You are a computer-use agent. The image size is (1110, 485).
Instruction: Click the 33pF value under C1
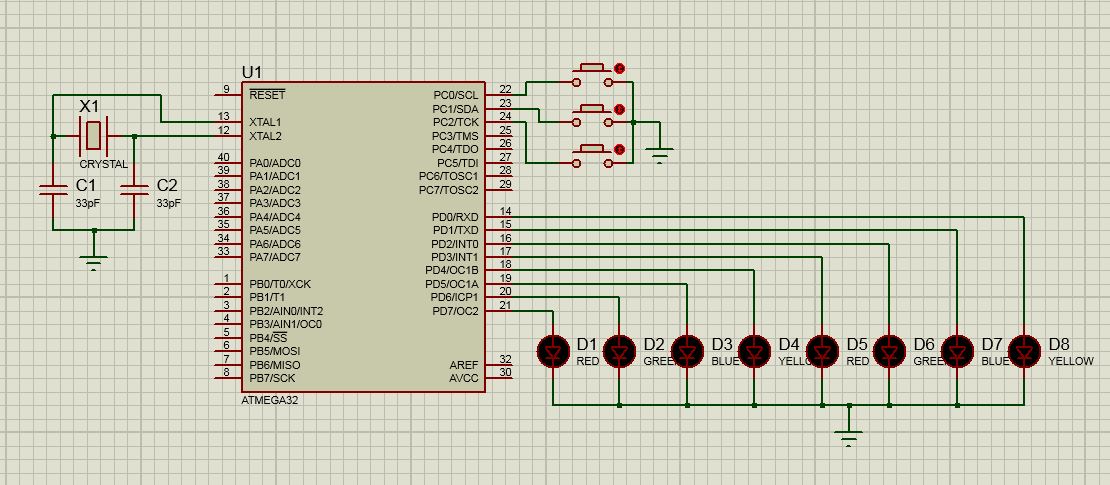tap(88, 202)
